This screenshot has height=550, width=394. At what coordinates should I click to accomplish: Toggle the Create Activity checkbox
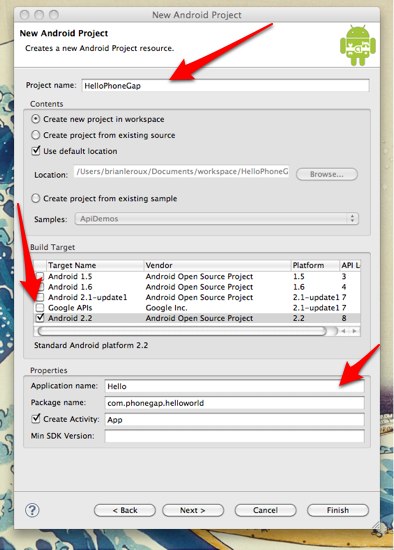(x=36, y=418)
